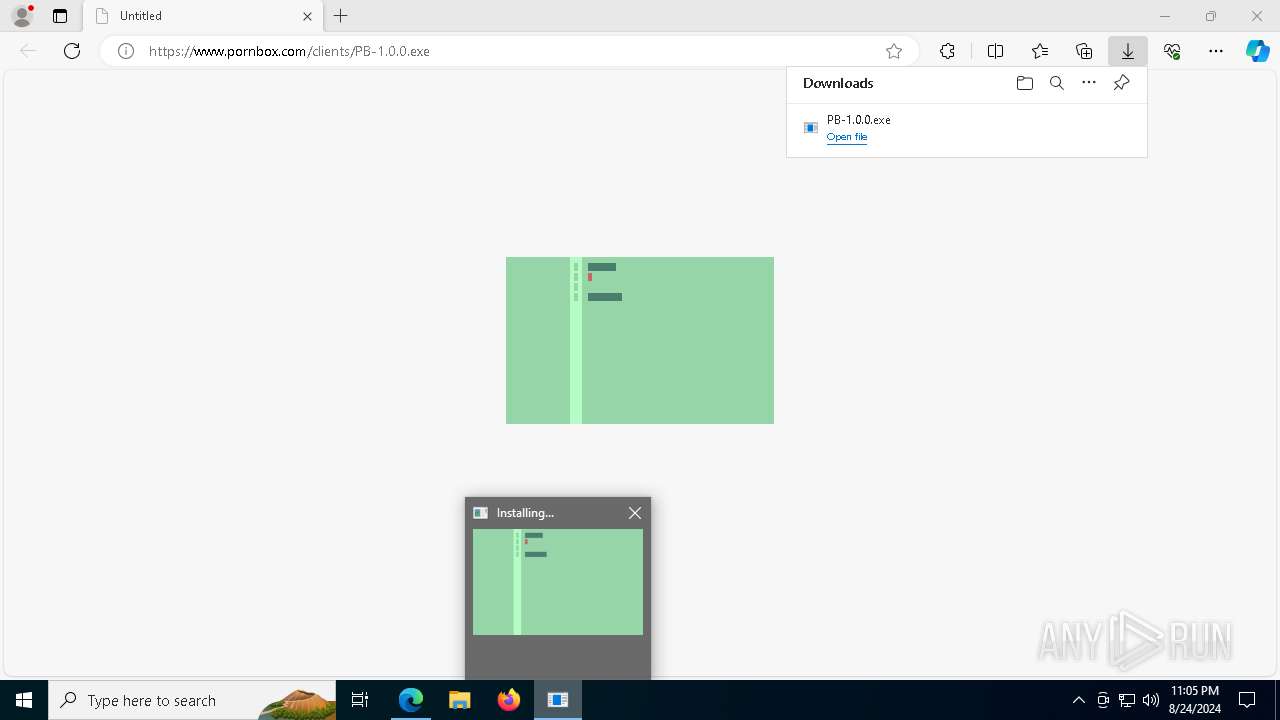Open tab actions menu icon

click(60, 16)
